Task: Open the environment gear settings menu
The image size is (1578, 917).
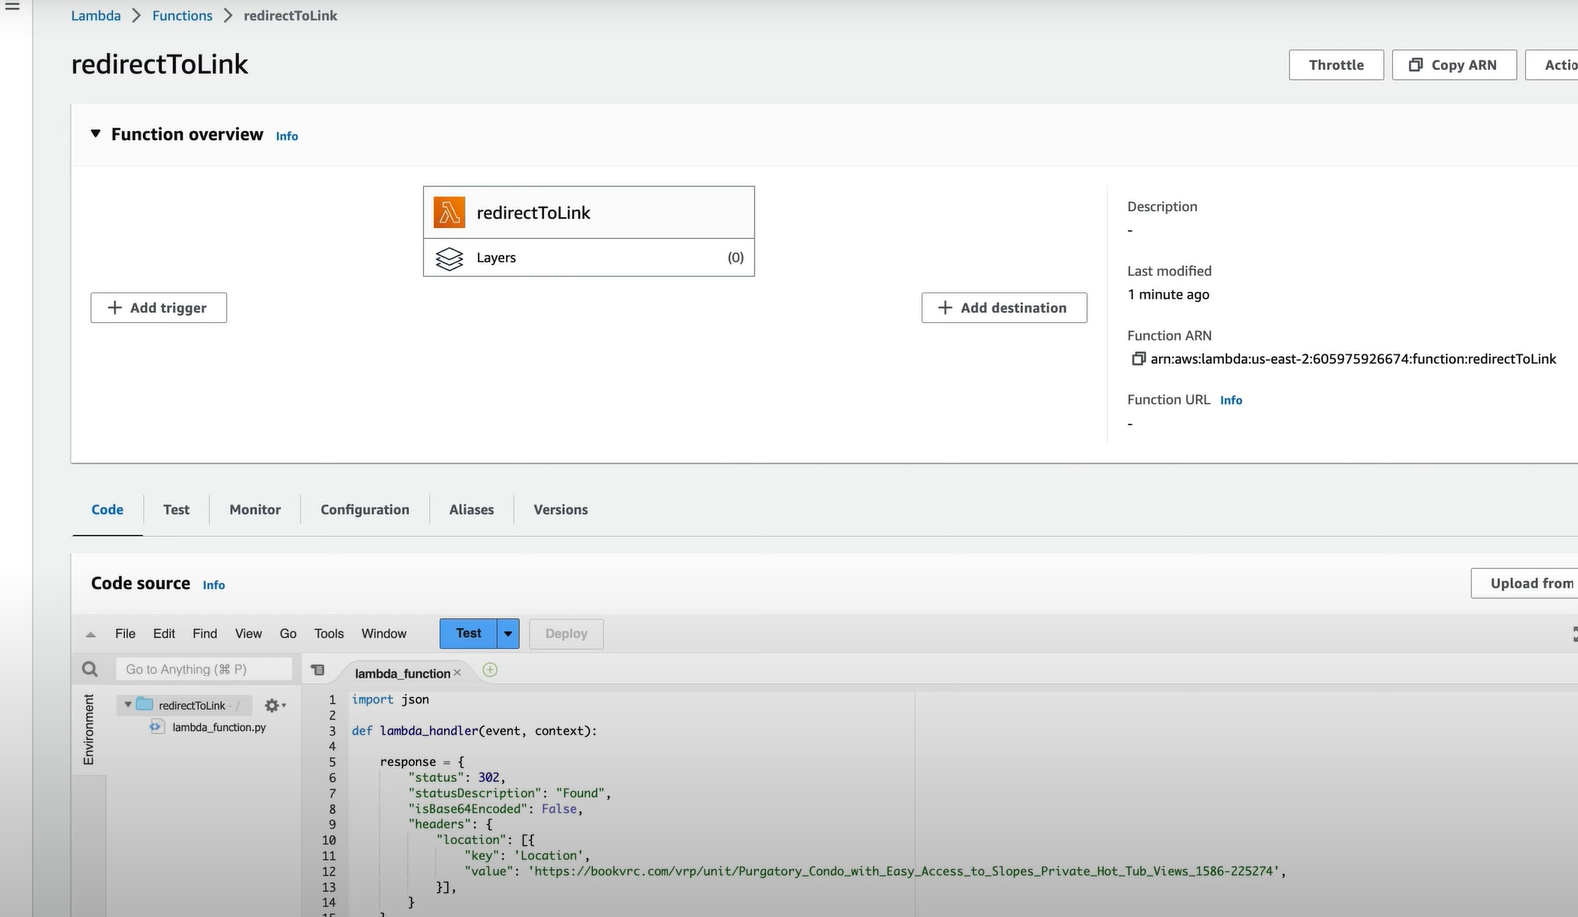Action: tap(273, 705)
